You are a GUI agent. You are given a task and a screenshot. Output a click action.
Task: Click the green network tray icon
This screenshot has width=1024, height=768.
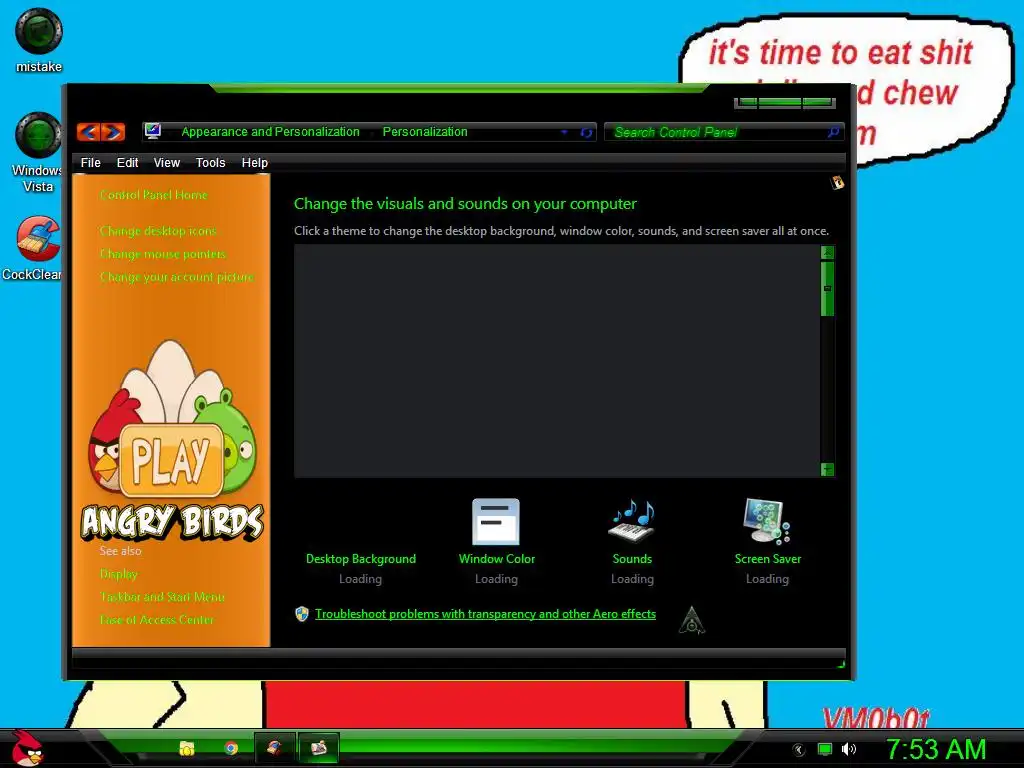point(825,750)
